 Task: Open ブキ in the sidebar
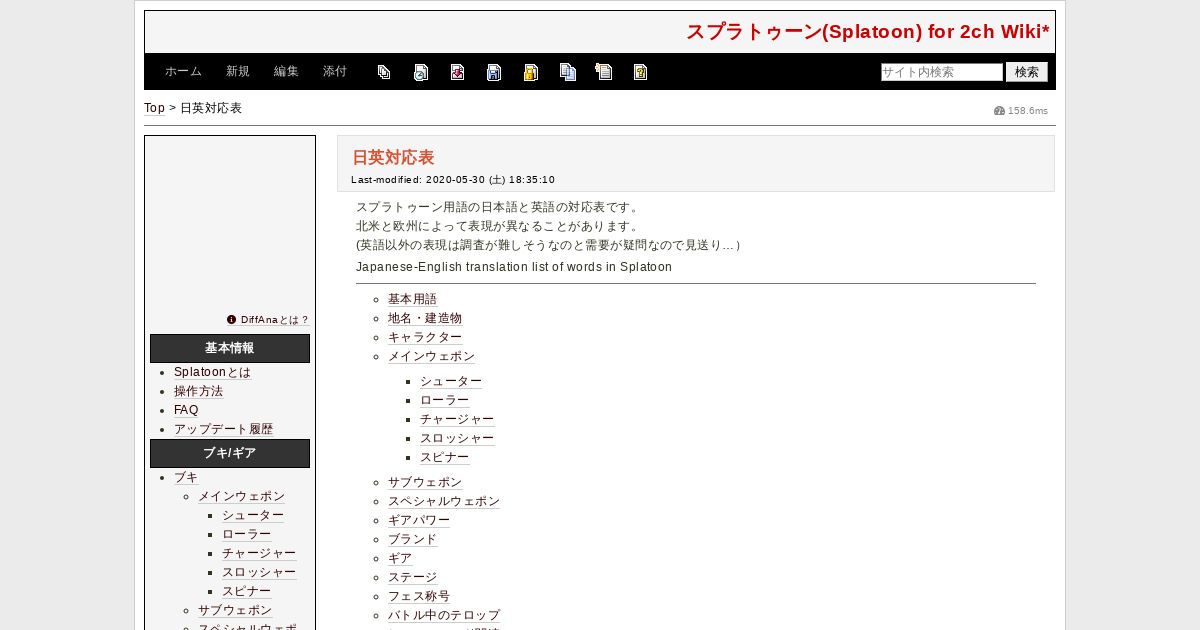click(186, 478)
